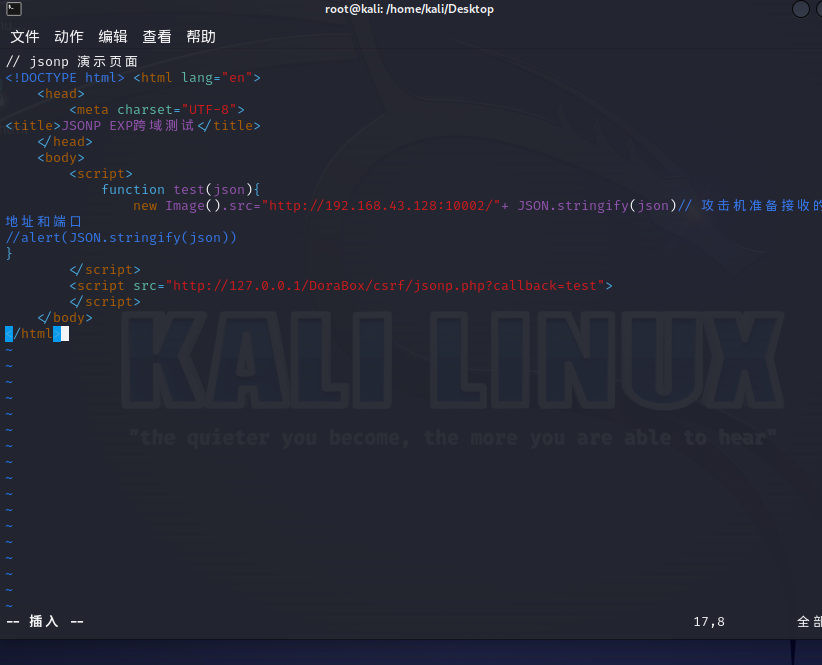
Task: Click the opening <body> tag
Action: [x=61, y=158]
